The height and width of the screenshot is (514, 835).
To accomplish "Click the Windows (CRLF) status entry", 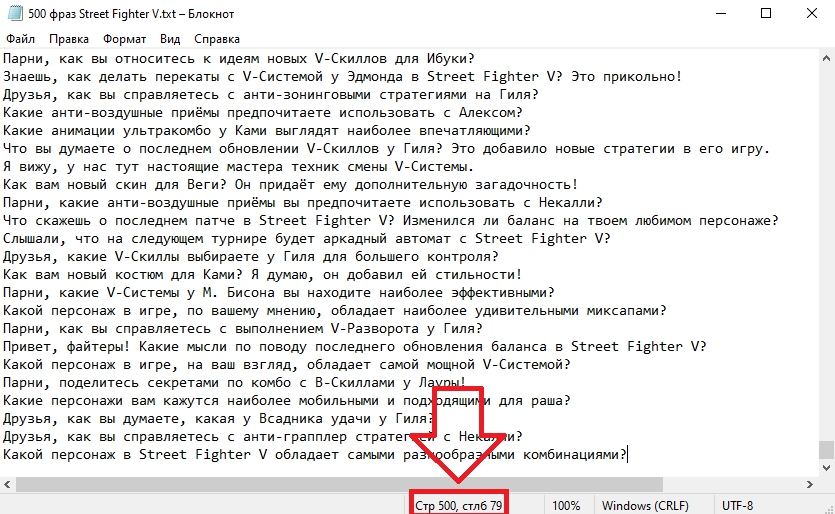I will pos(645,505).
